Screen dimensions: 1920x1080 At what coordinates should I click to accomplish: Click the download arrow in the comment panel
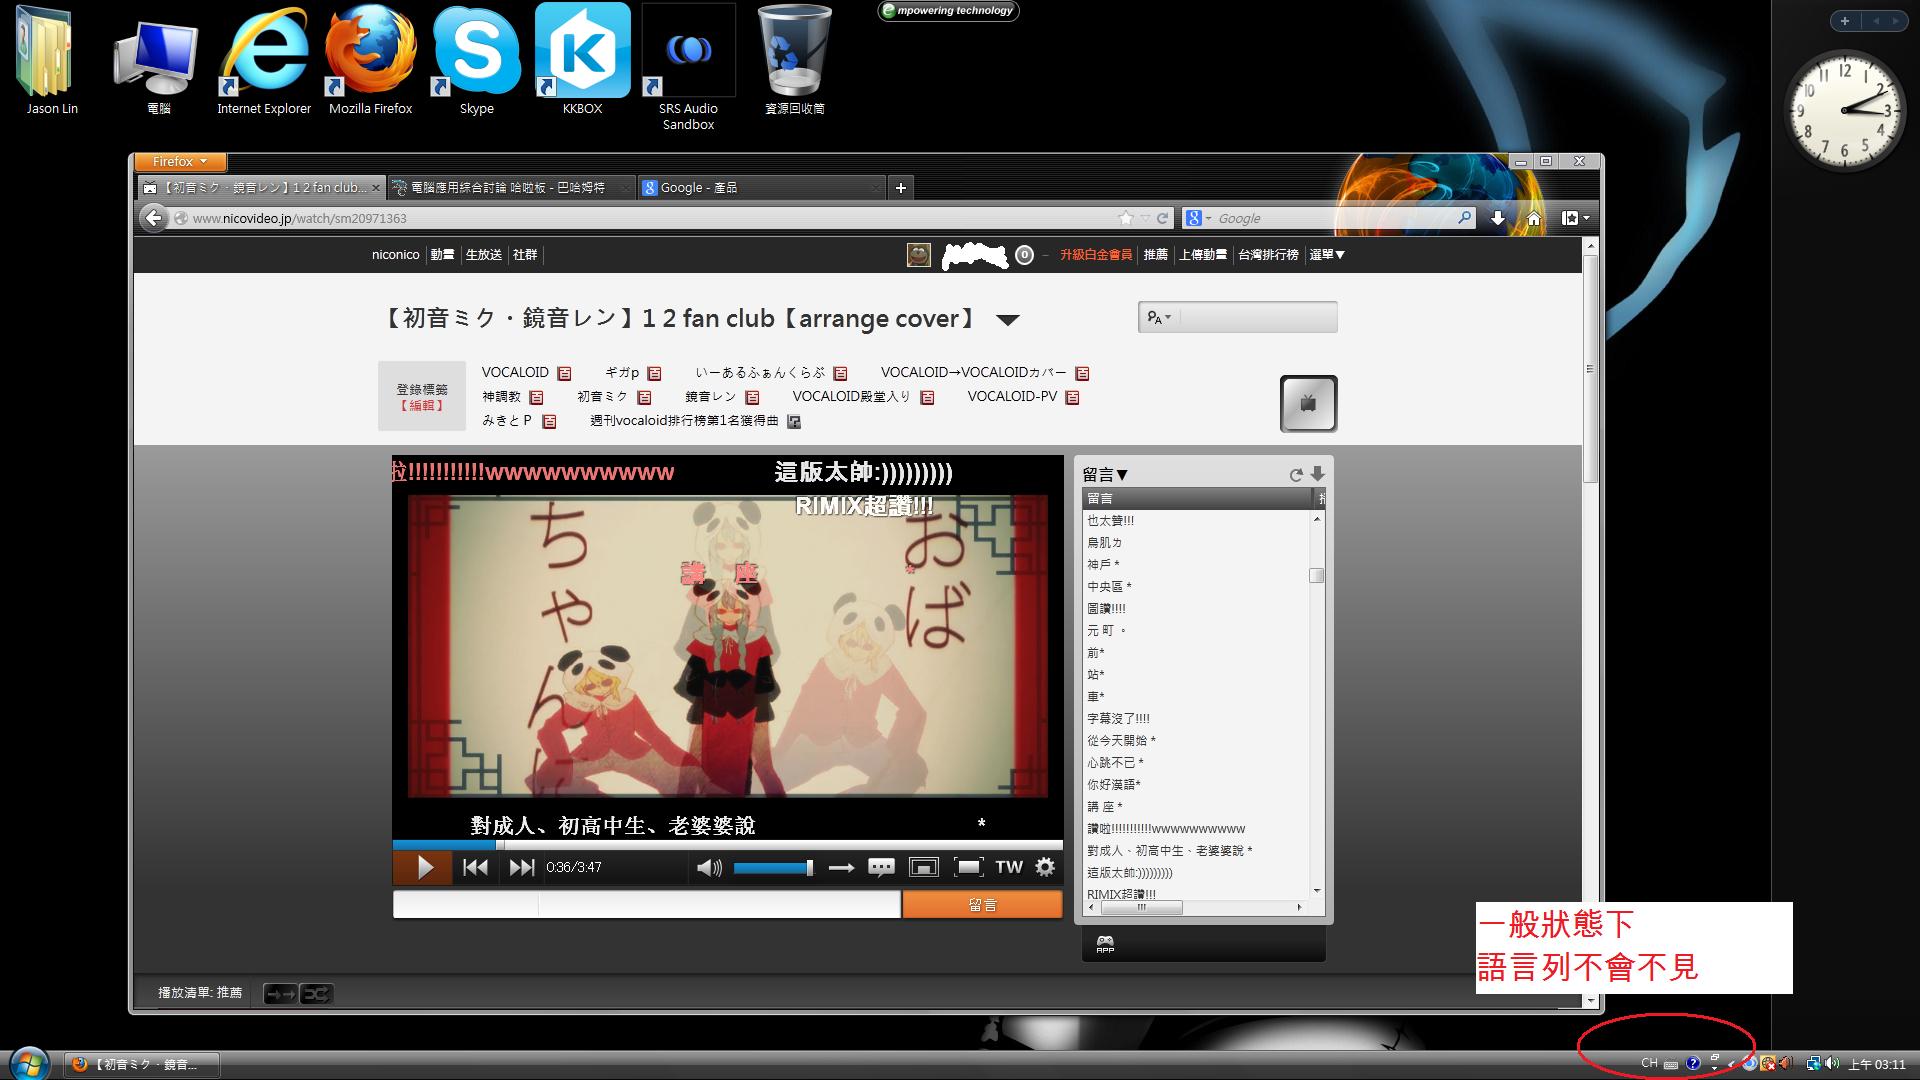tap(1317, 474)
